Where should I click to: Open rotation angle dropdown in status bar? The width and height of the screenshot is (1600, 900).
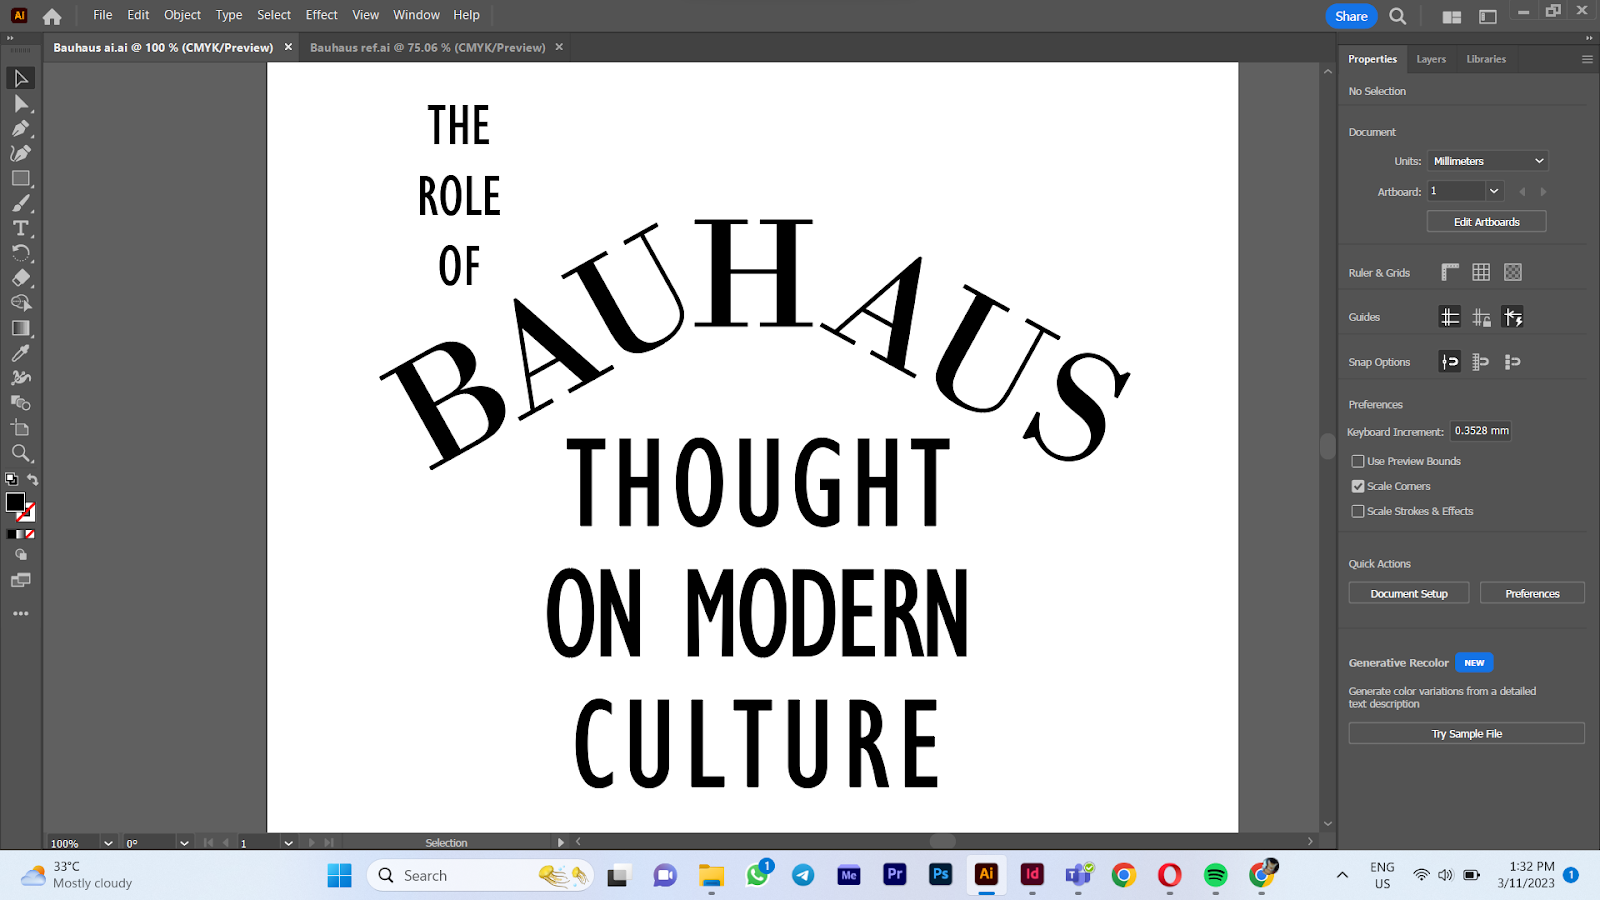point(184,843)
